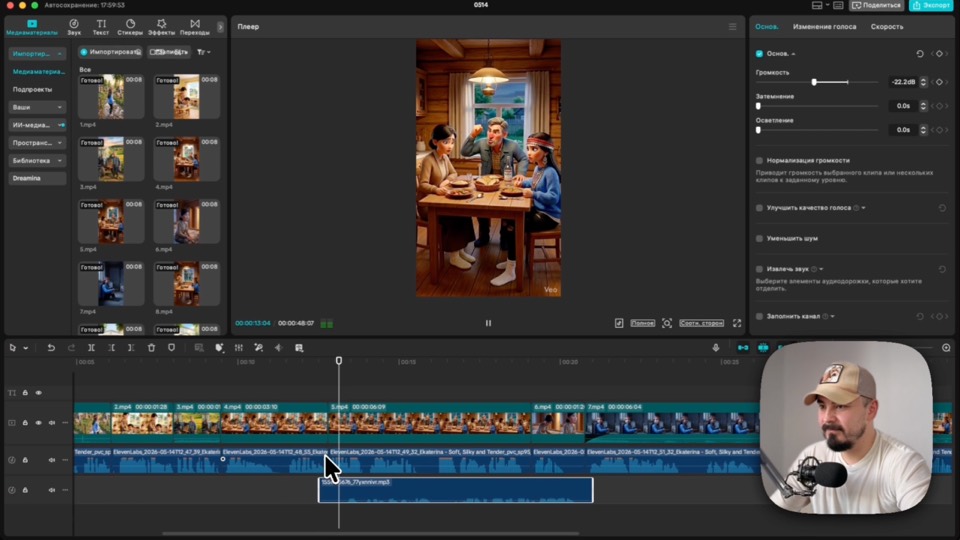Open the Текст text tools tab
Screen dimensions: 960x540
click(101, 27)
